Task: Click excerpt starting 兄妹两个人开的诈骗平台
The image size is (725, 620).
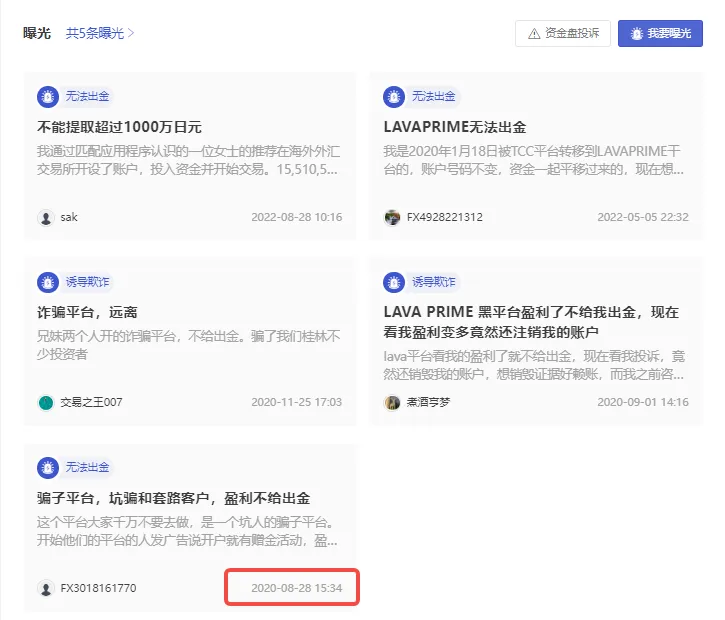Action: tap(188, 345)
